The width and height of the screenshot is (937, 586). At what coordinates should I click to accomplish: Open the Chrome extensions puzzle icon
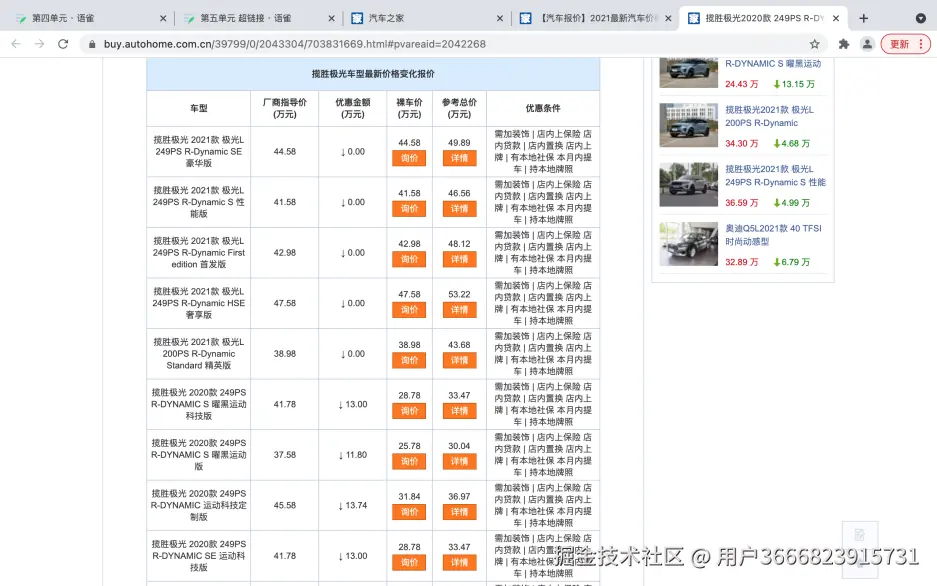[844, 44]
